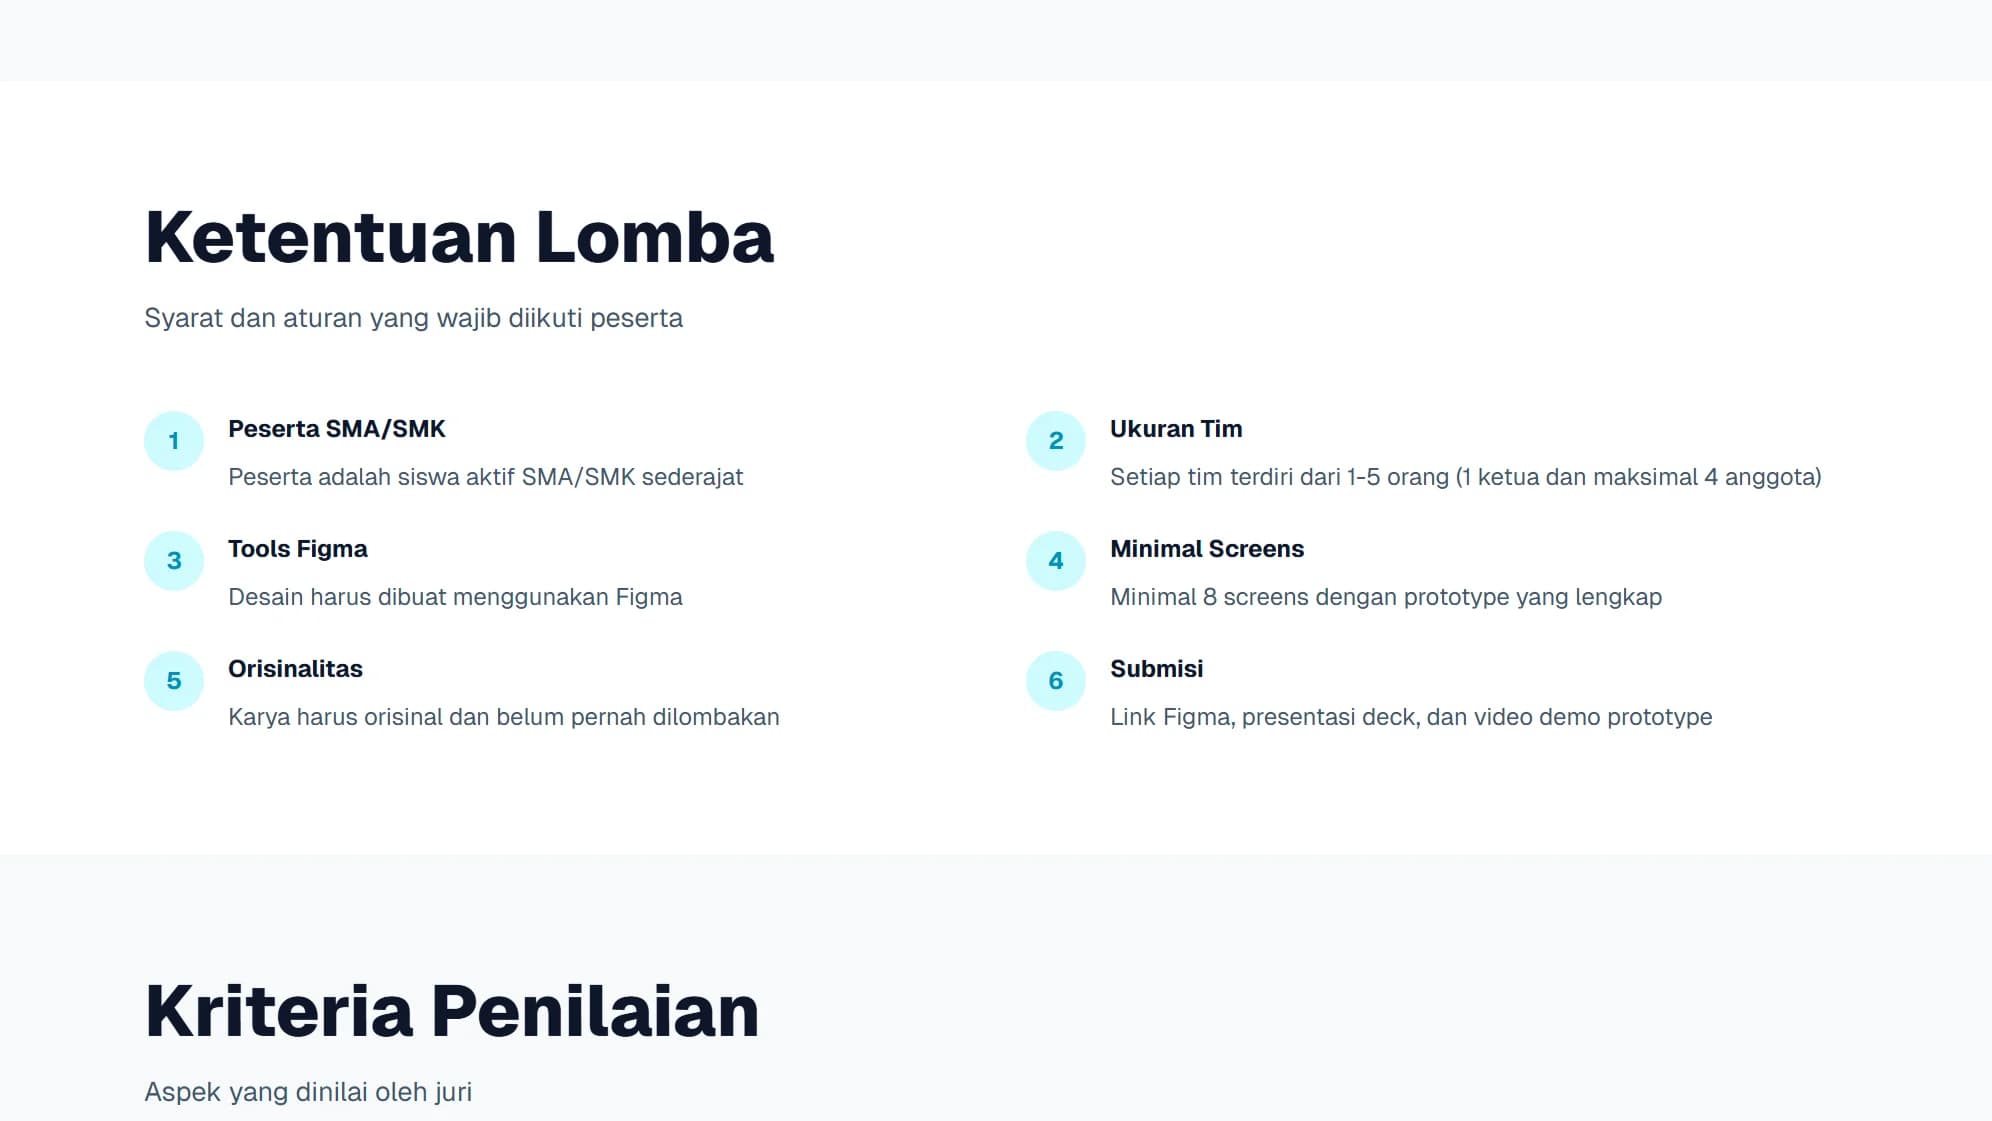The width and height of the screenshot is (1992, 1121).
Task: Click the Ketentuan Lomba heading
Action: click(x=459, y=238)
